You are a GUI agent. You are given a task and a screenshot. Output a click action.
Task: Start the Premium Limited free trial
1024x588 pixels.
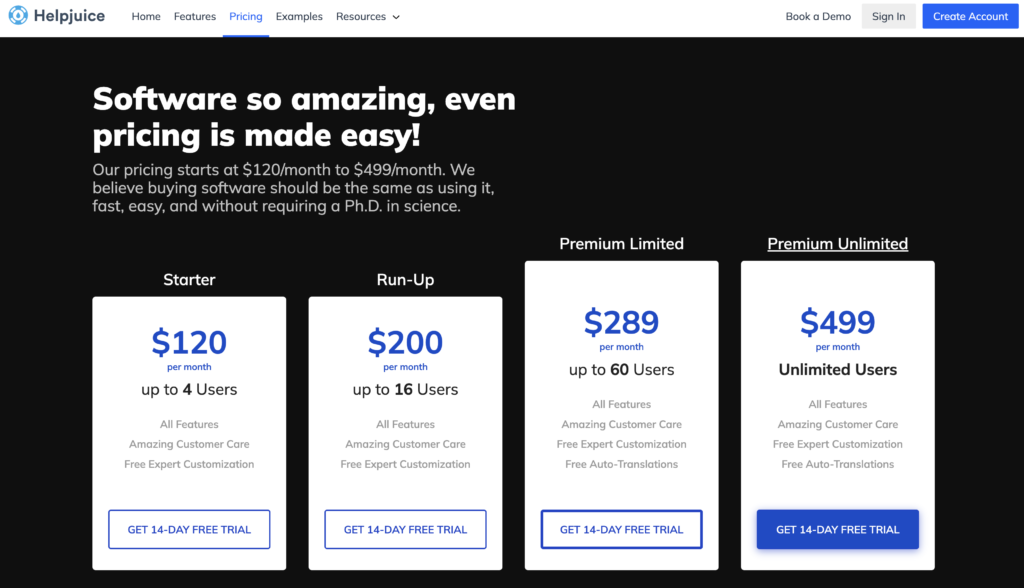(x=622, y=529)
